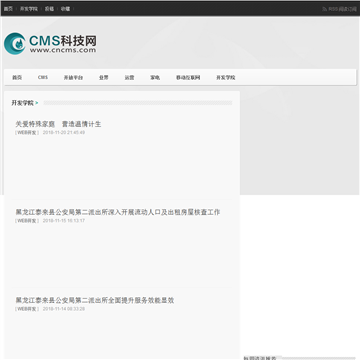Screen dimensions: 360x360
Task: Click WEB开发 tag under 关爱特殊家庭 article
Action: tap(27, 133)
